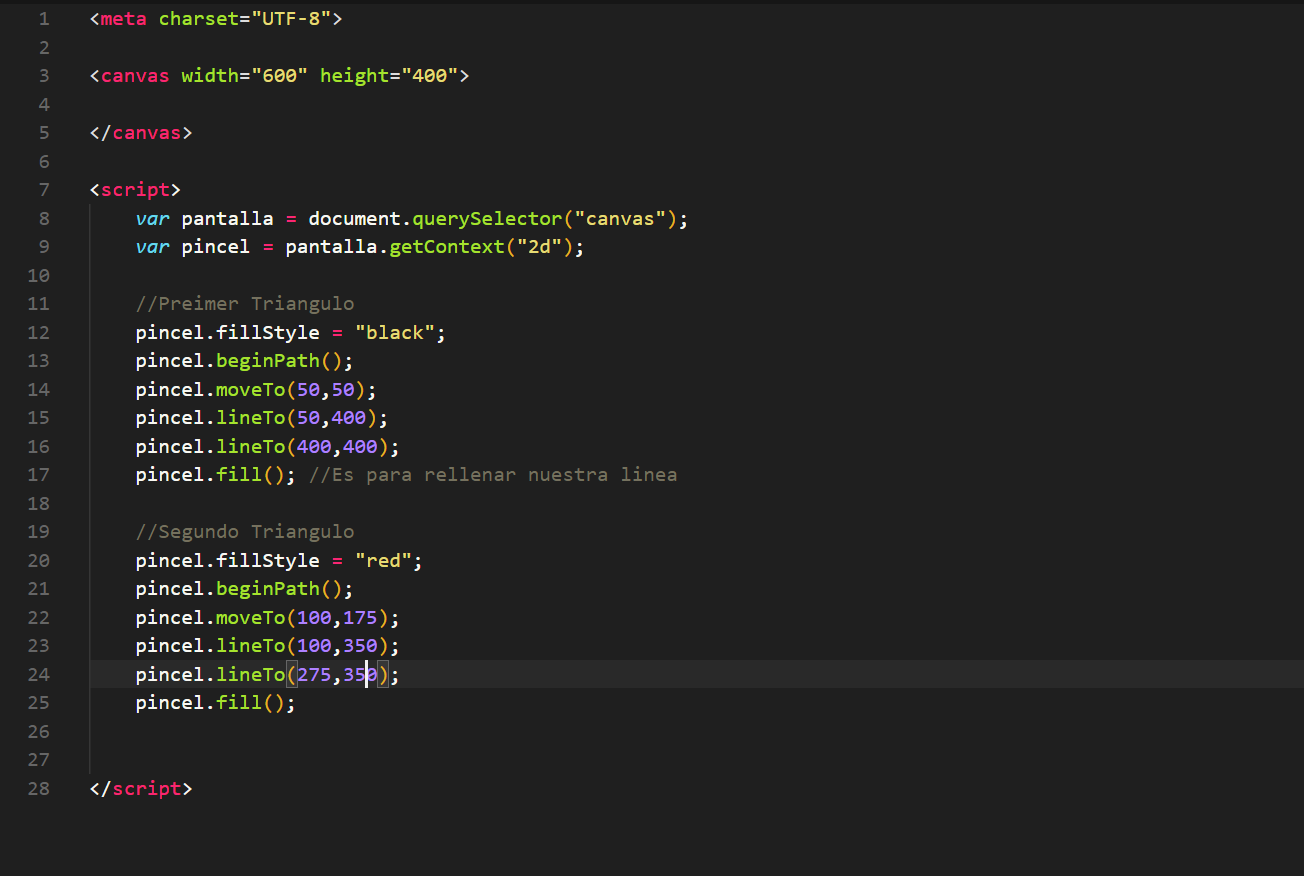Click gutter line number 28
Image resolution: width=1304 pixels, height=876 pixels.
click(38, 788)
